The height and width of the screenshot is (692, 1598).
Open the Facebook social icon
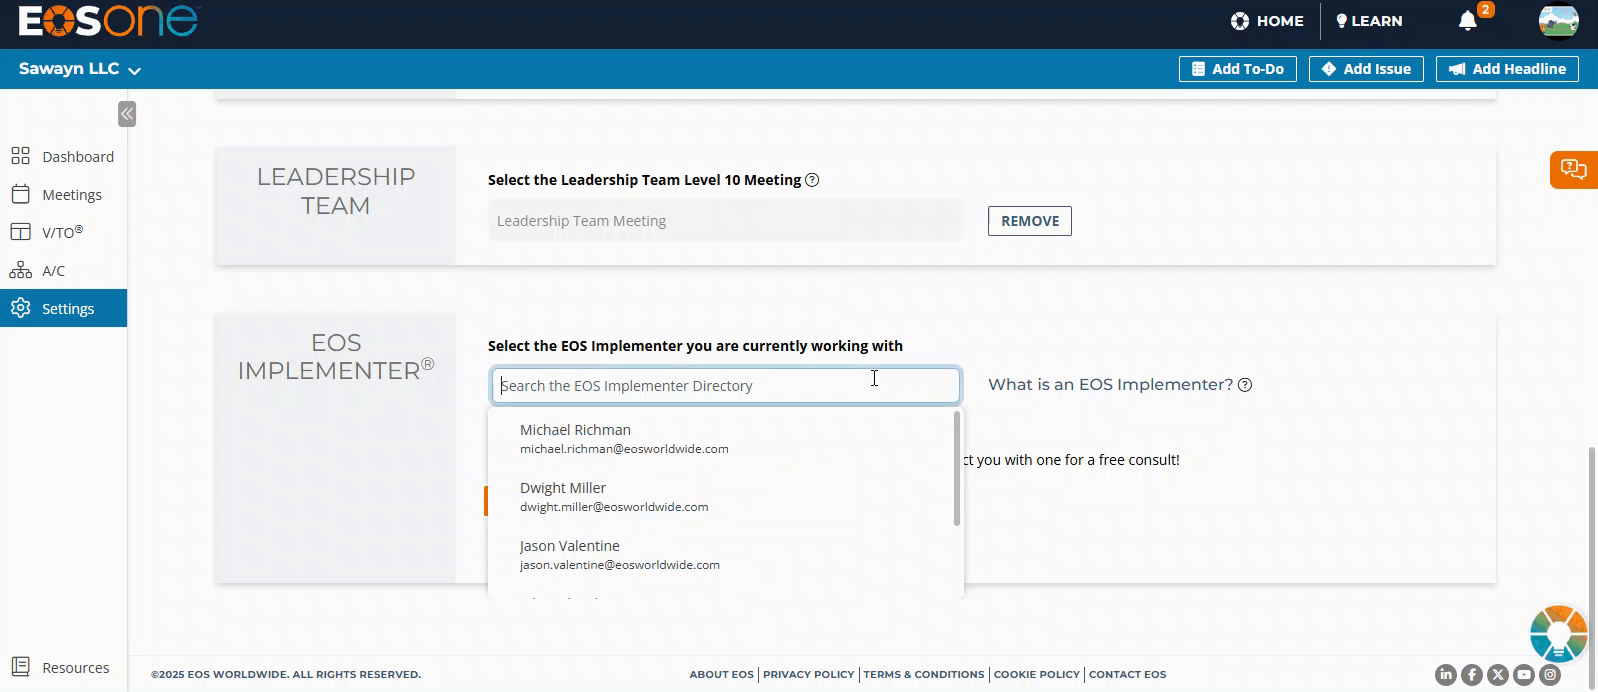click(x=1472, y=675)
